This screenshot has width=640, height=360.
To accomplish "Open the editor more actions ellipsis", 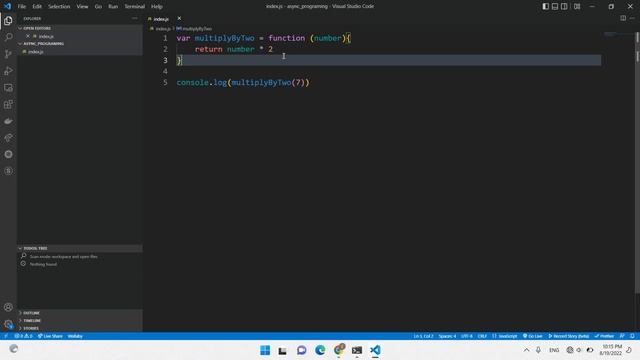I will point(632,18).
